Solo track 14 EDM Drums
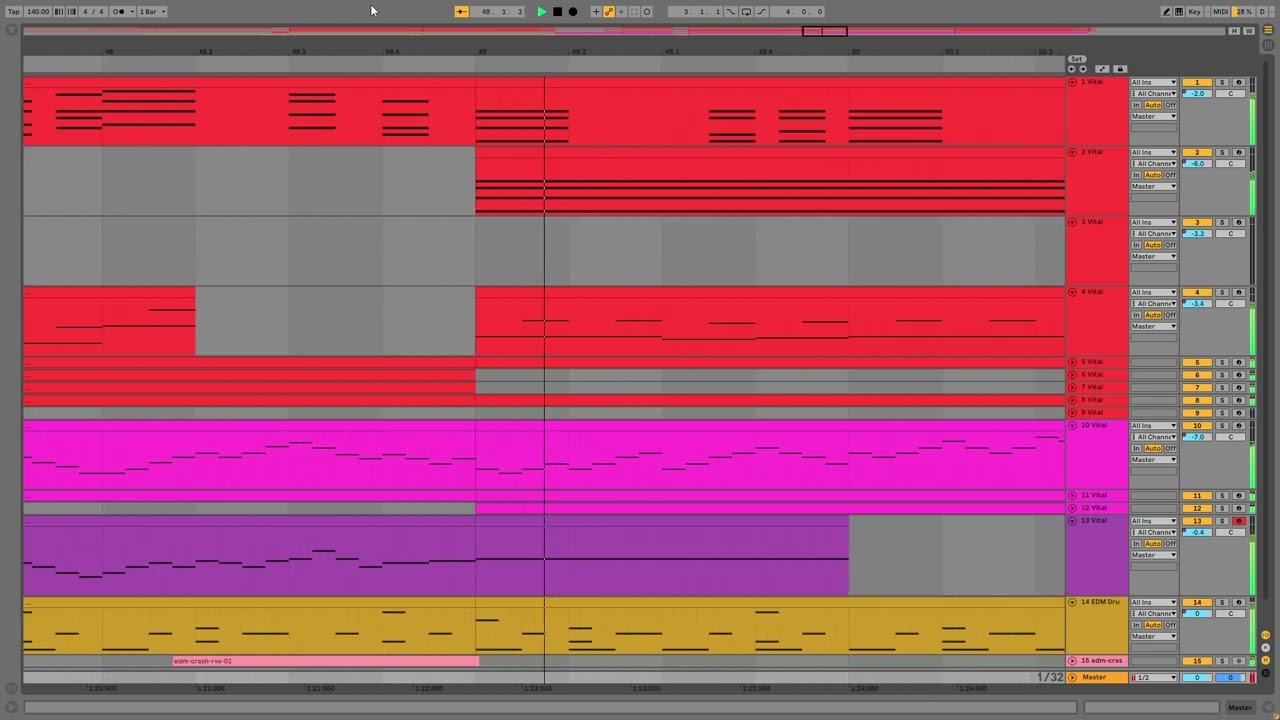 click(x=1221, y=602)
